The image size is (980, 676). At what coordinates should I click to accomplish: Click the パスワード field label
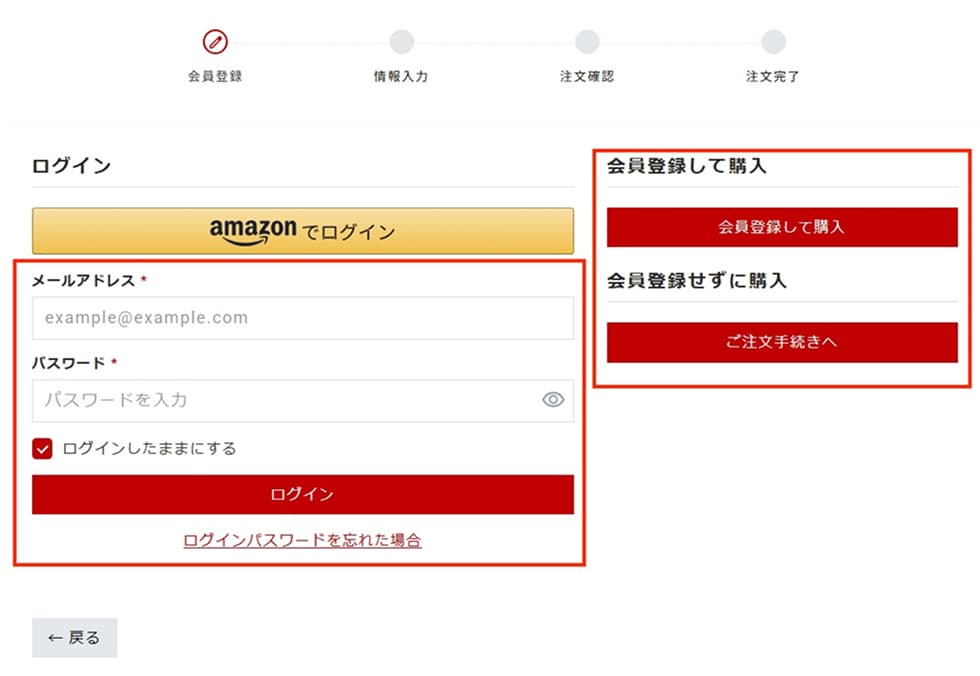[69, 363]
